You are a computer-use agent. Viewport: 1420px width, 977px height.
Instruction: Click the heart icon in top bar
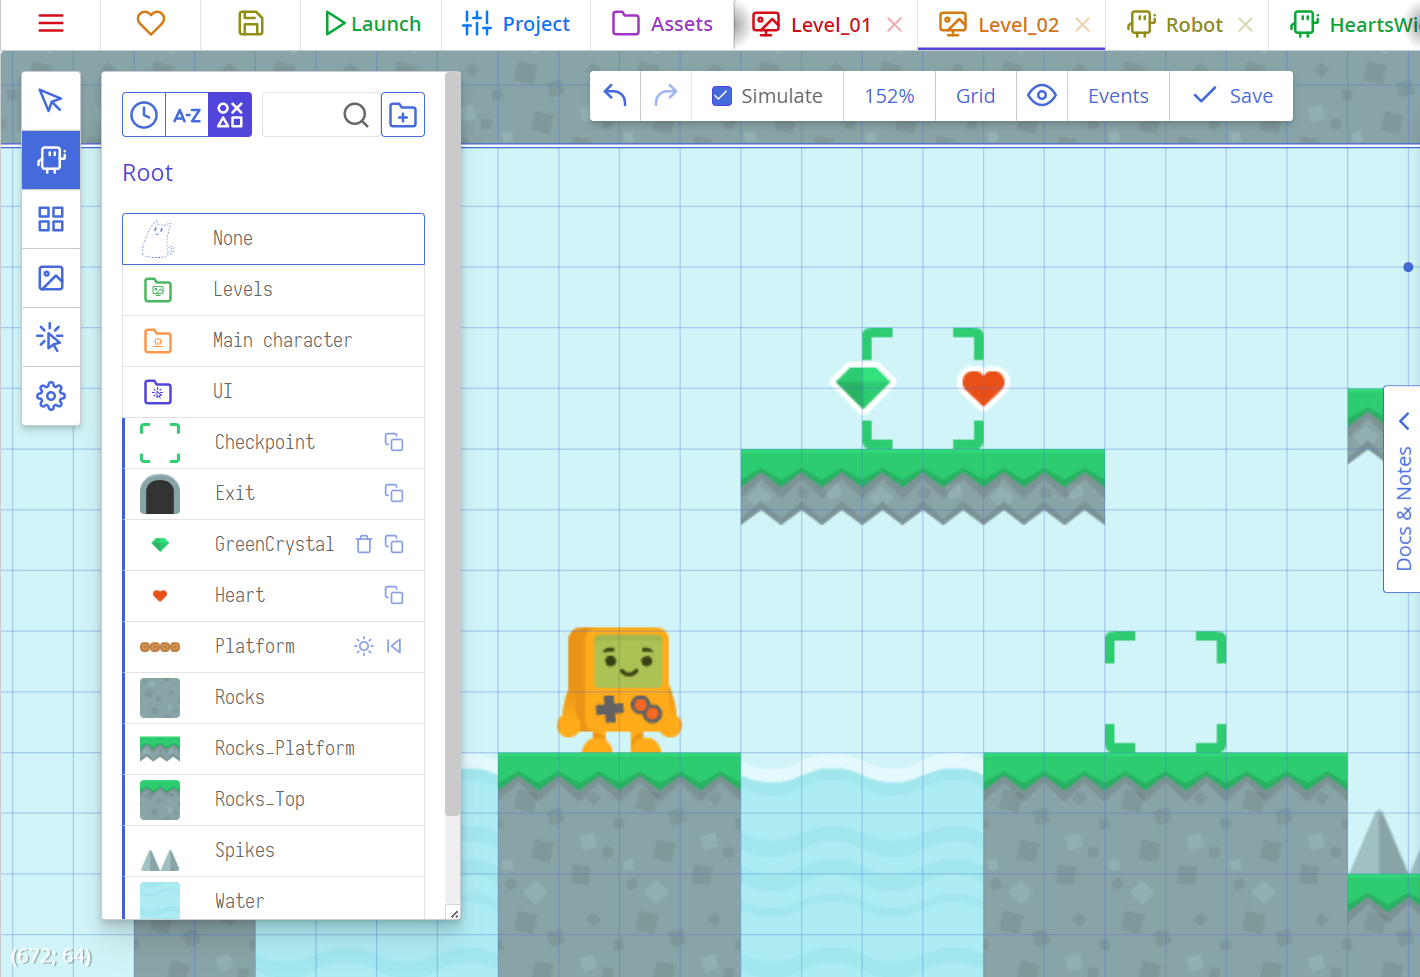[150, 24]
